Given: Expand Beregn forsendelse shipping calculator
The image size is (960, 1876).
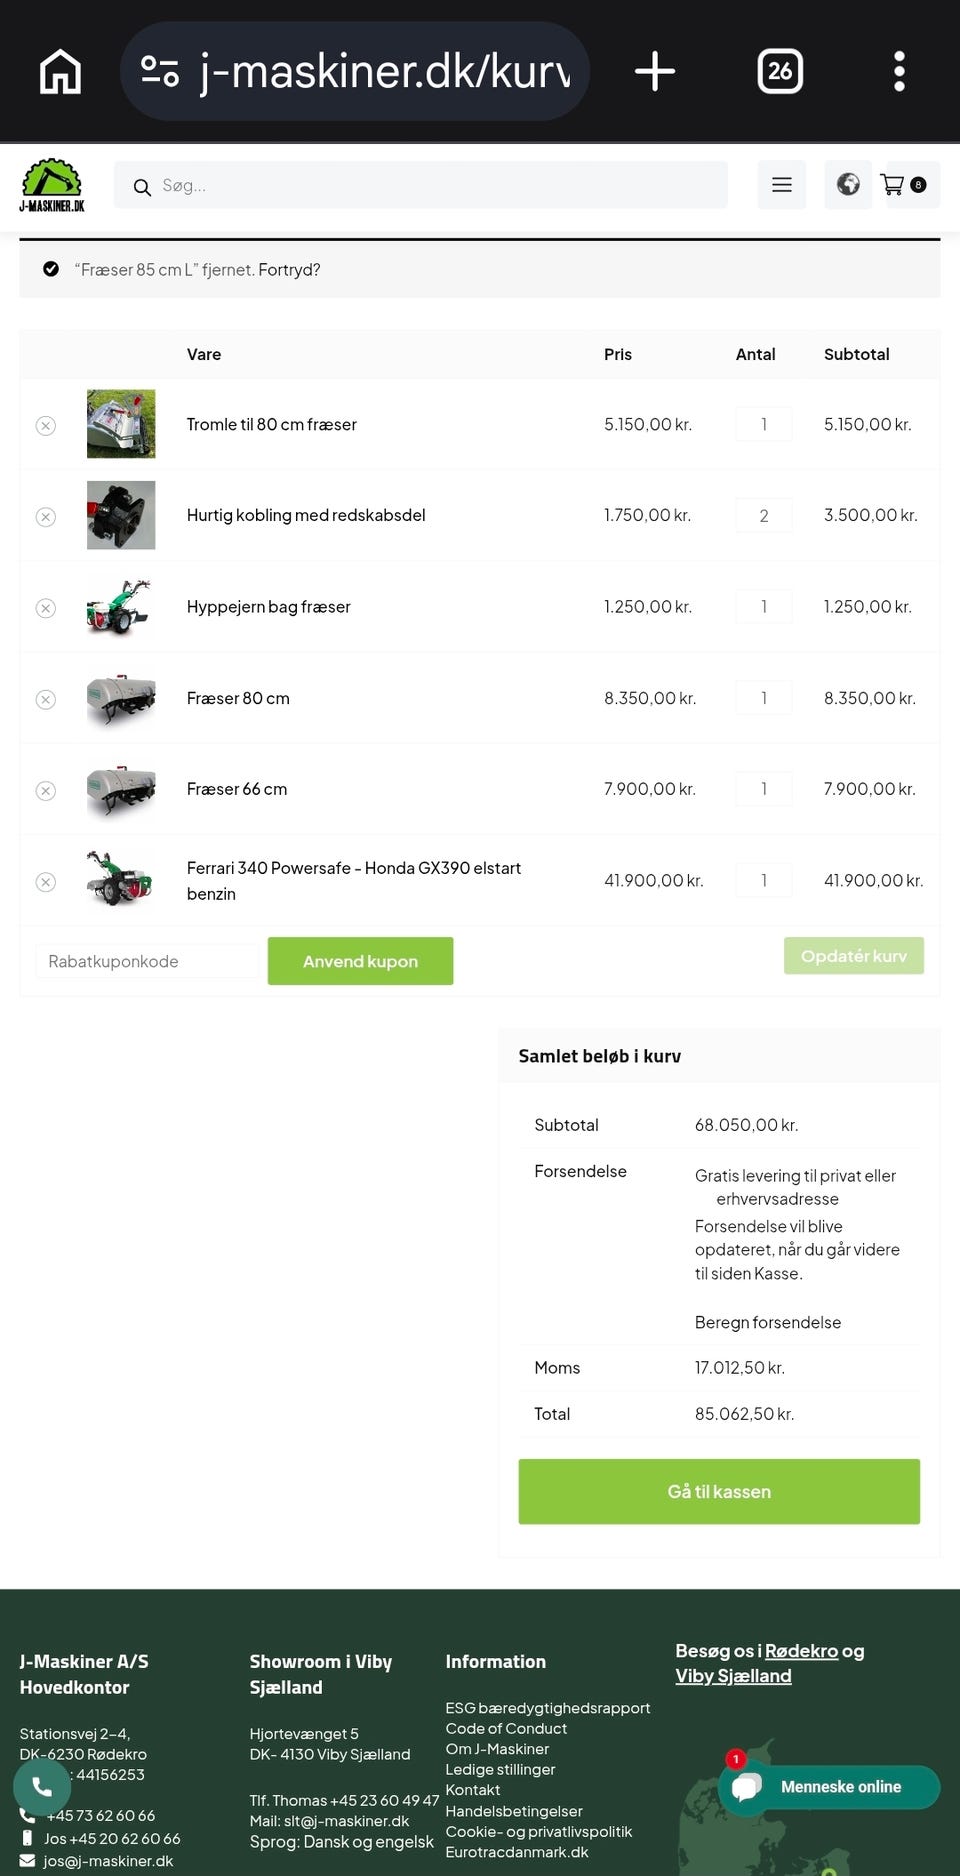Looking at the screenshot, I should pos(768,1322).
